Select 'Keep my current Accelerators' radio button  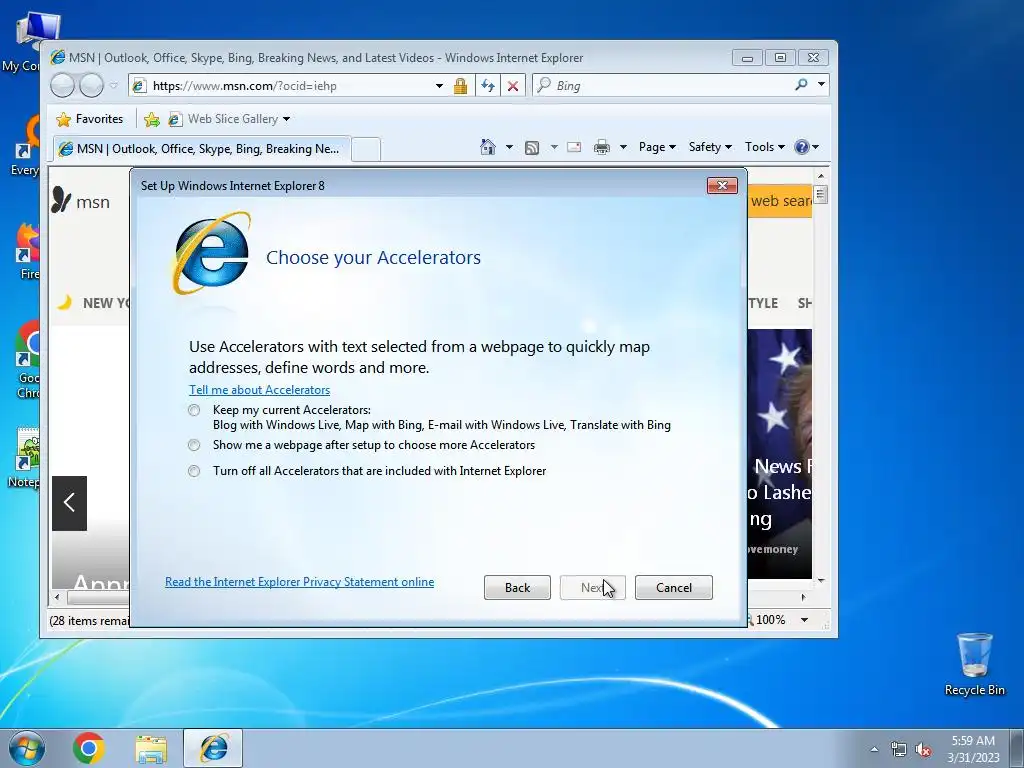194,410
